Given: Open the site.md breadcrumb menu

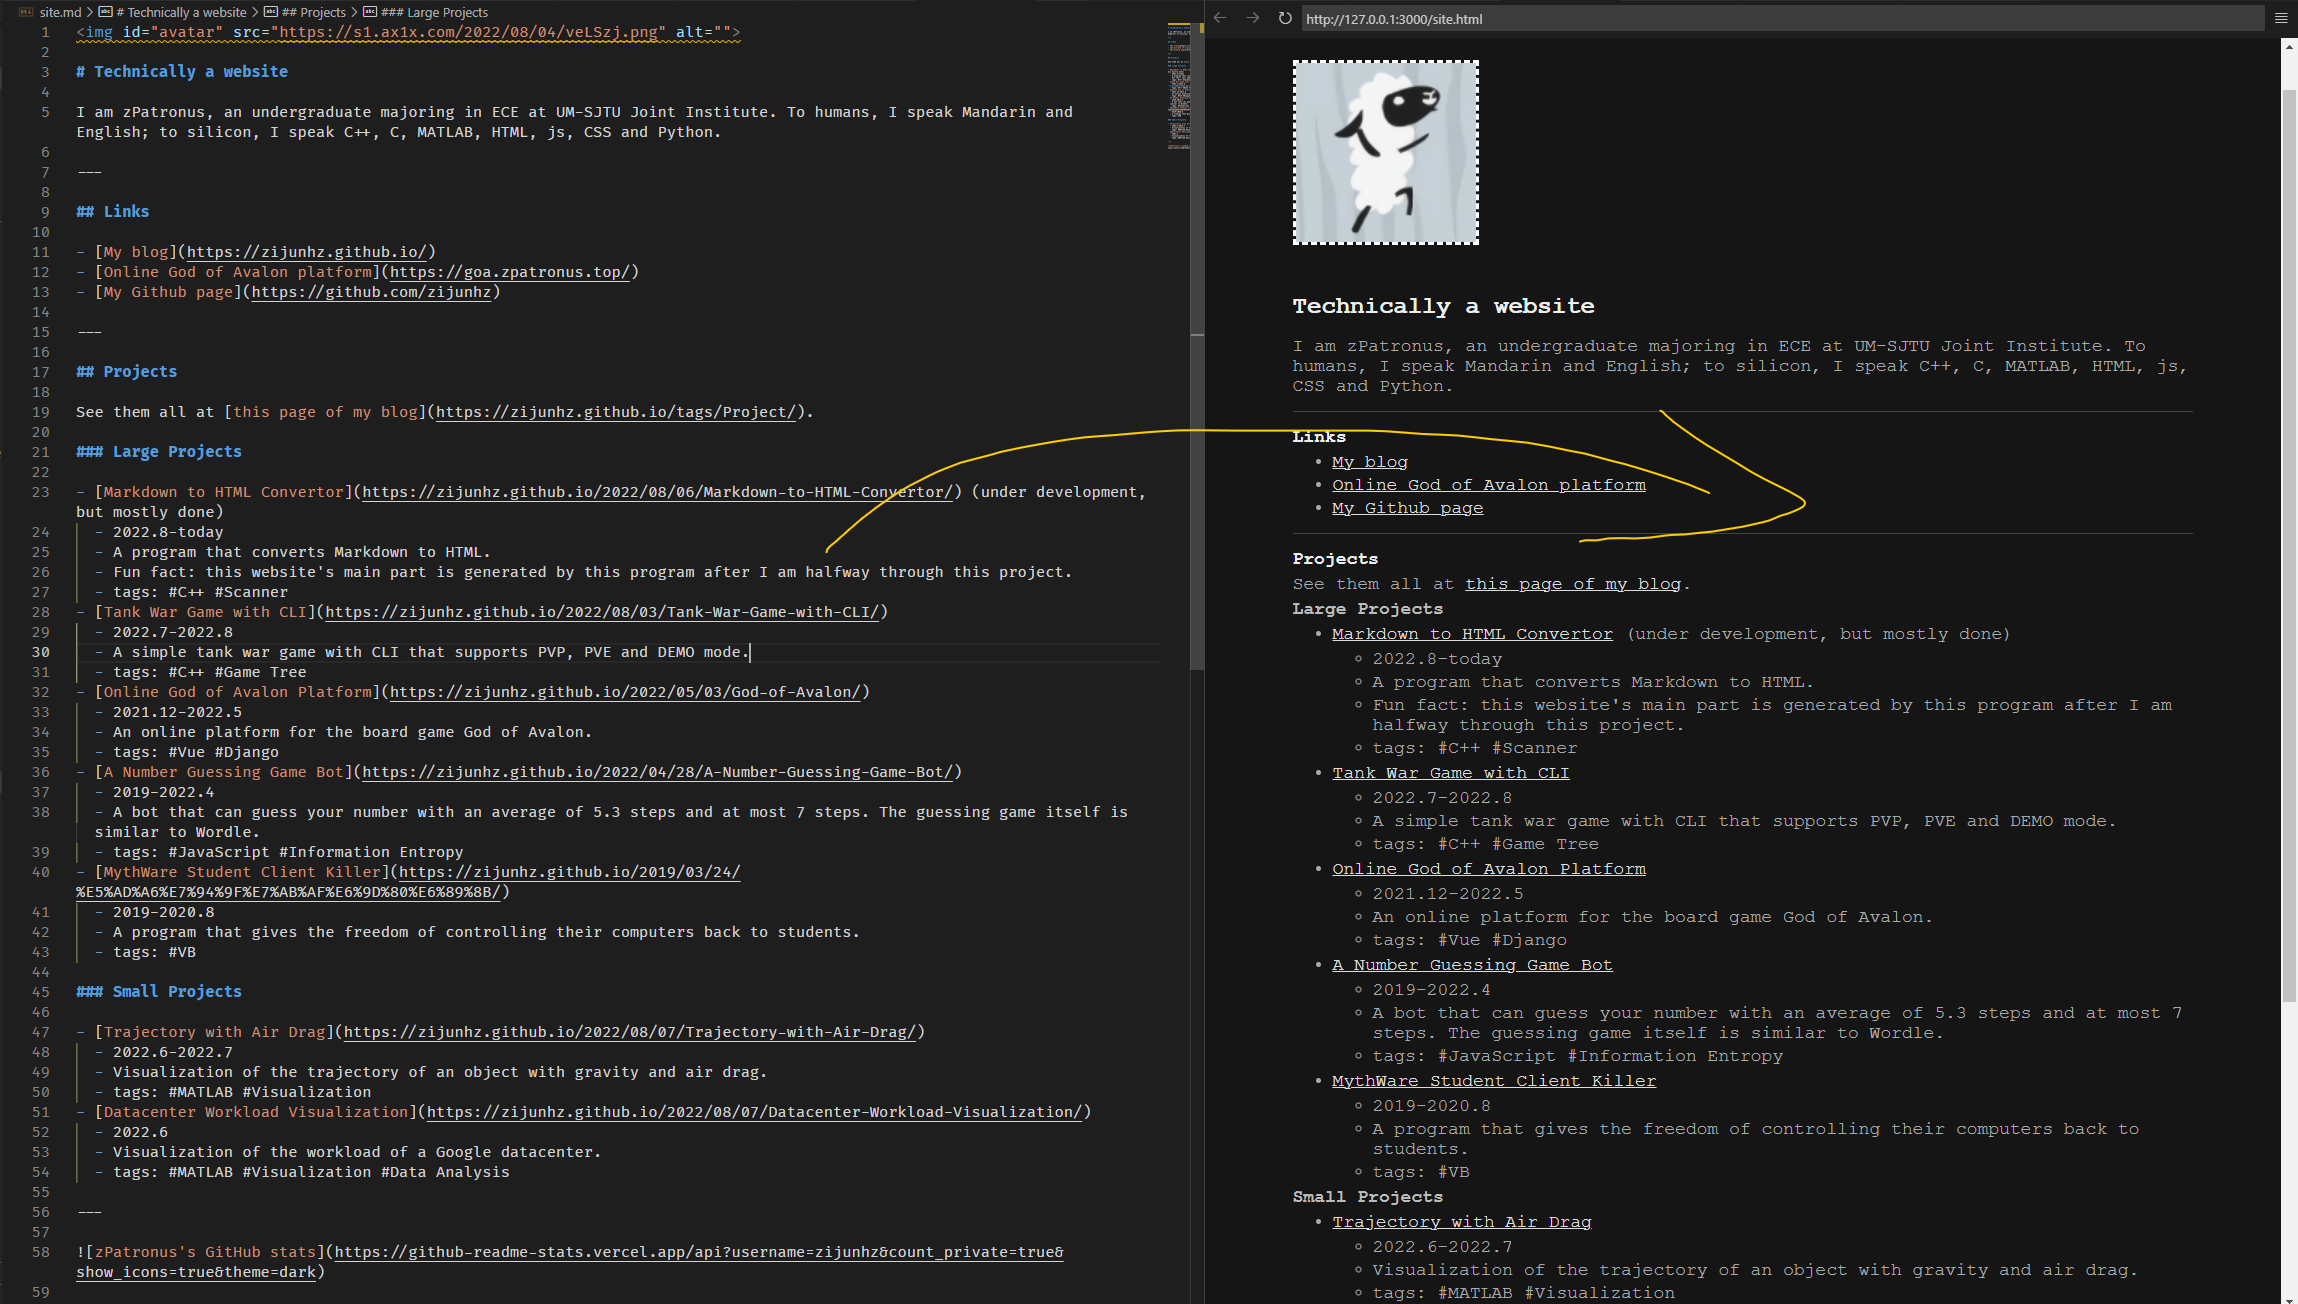Looking at the screenshot, I should click(58, 12).
